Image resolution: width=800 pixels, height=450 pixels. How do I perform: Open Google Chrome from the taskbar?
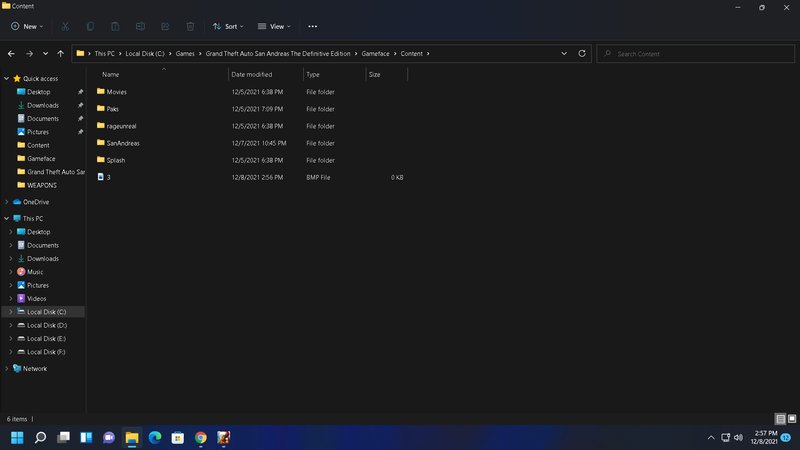(201, 438)
